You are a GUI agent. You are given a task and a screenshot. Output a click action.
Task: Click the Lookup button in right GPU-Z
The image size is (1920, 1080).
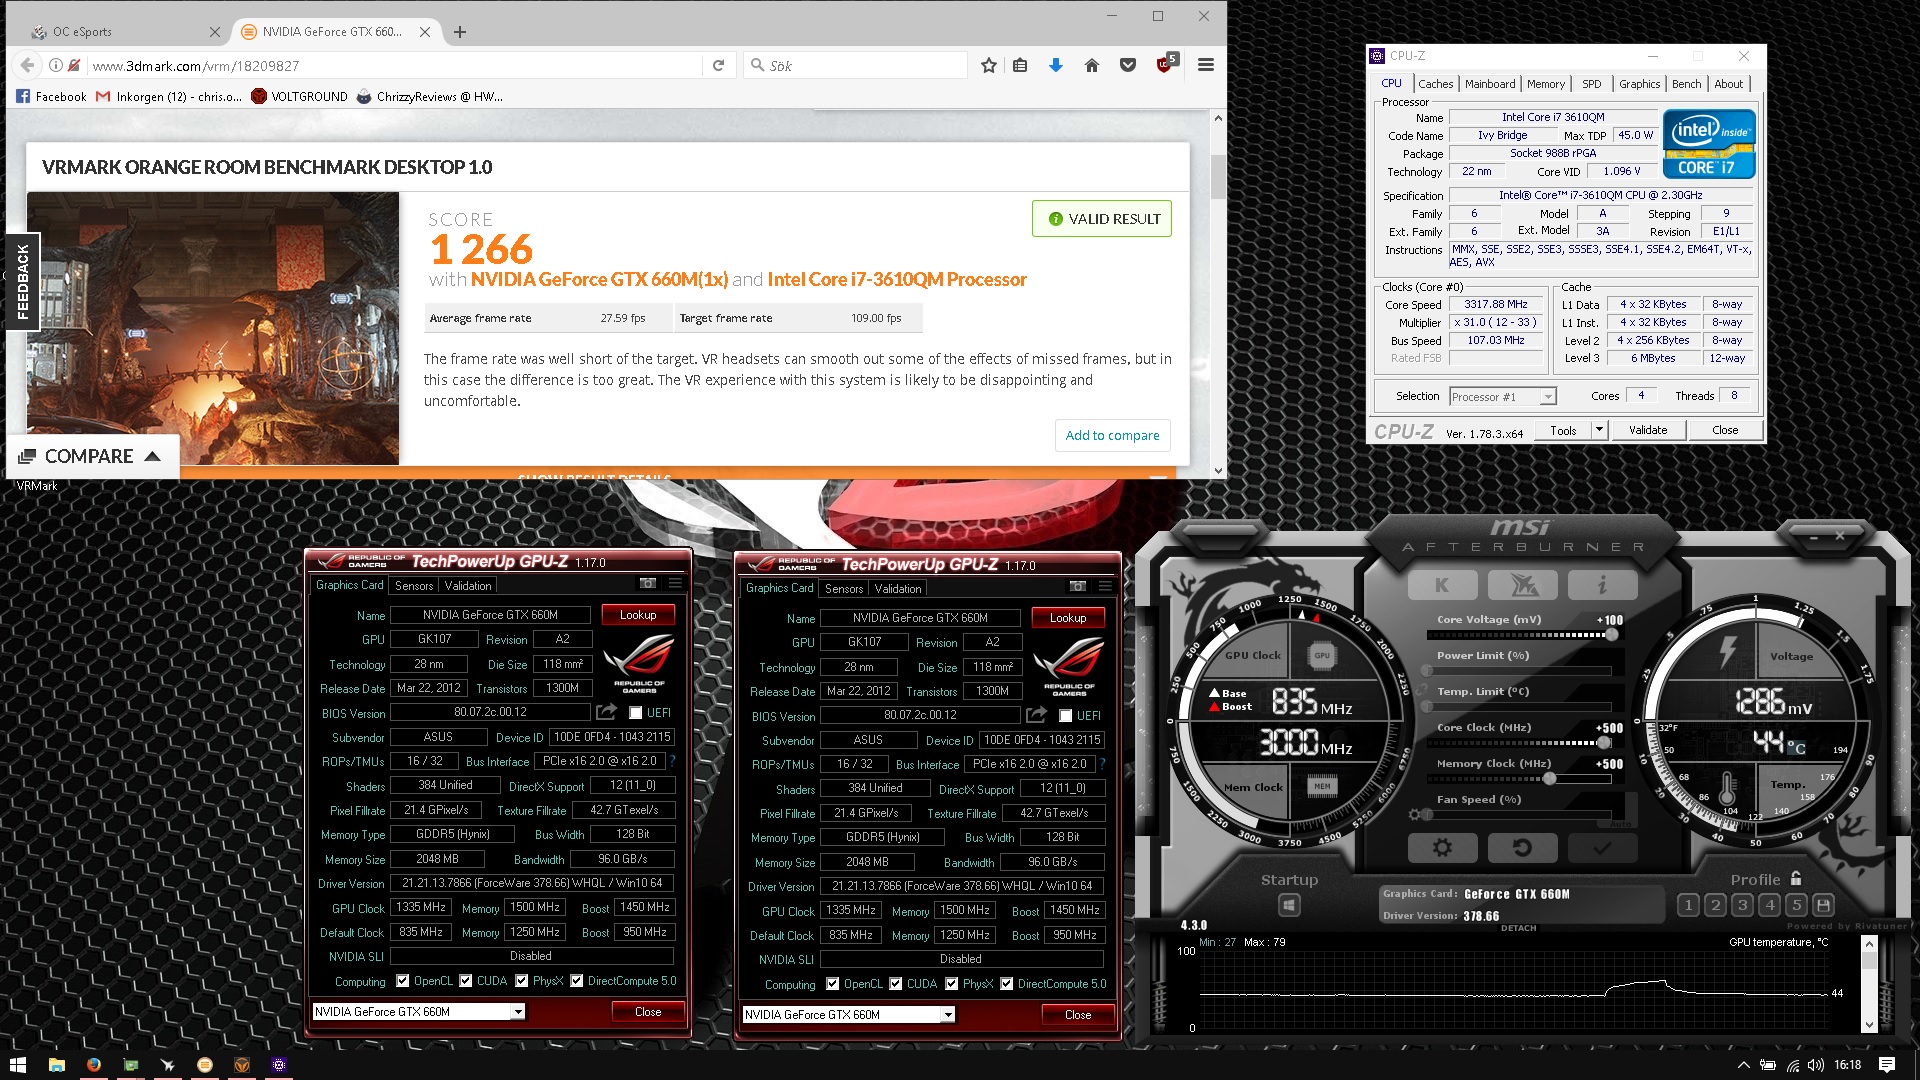point(1068,618)
